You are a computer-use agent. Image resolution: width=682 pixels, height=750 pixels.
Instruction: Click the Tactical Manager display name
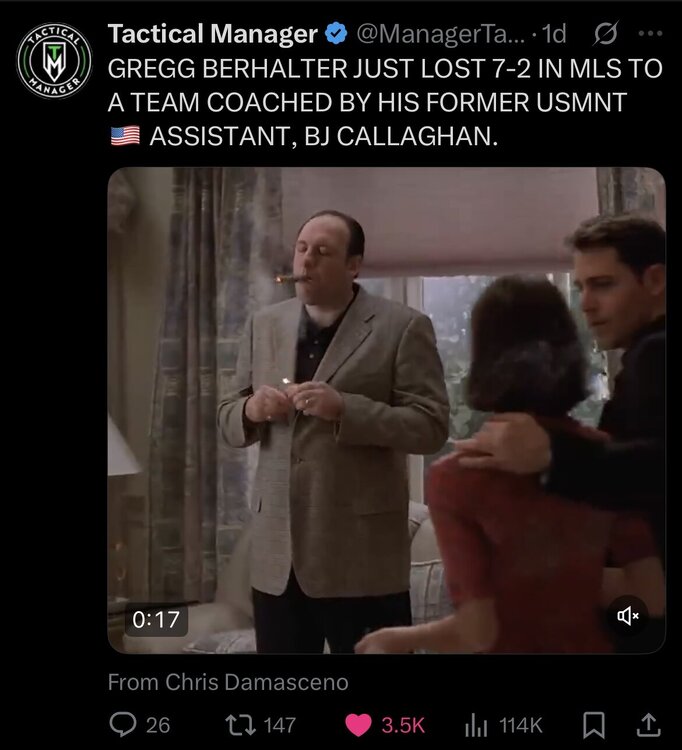click(212, 34)
